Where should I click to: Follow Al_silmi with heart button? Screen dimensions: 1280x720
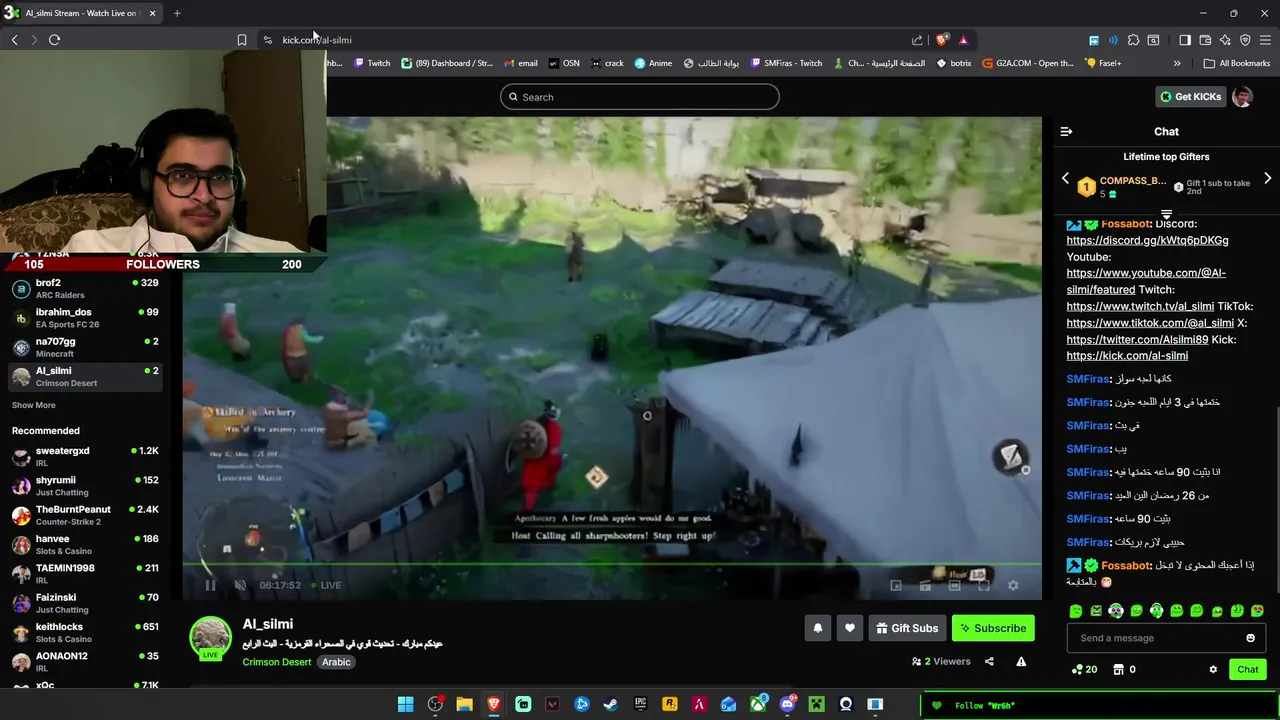click(x=849, y=628)
